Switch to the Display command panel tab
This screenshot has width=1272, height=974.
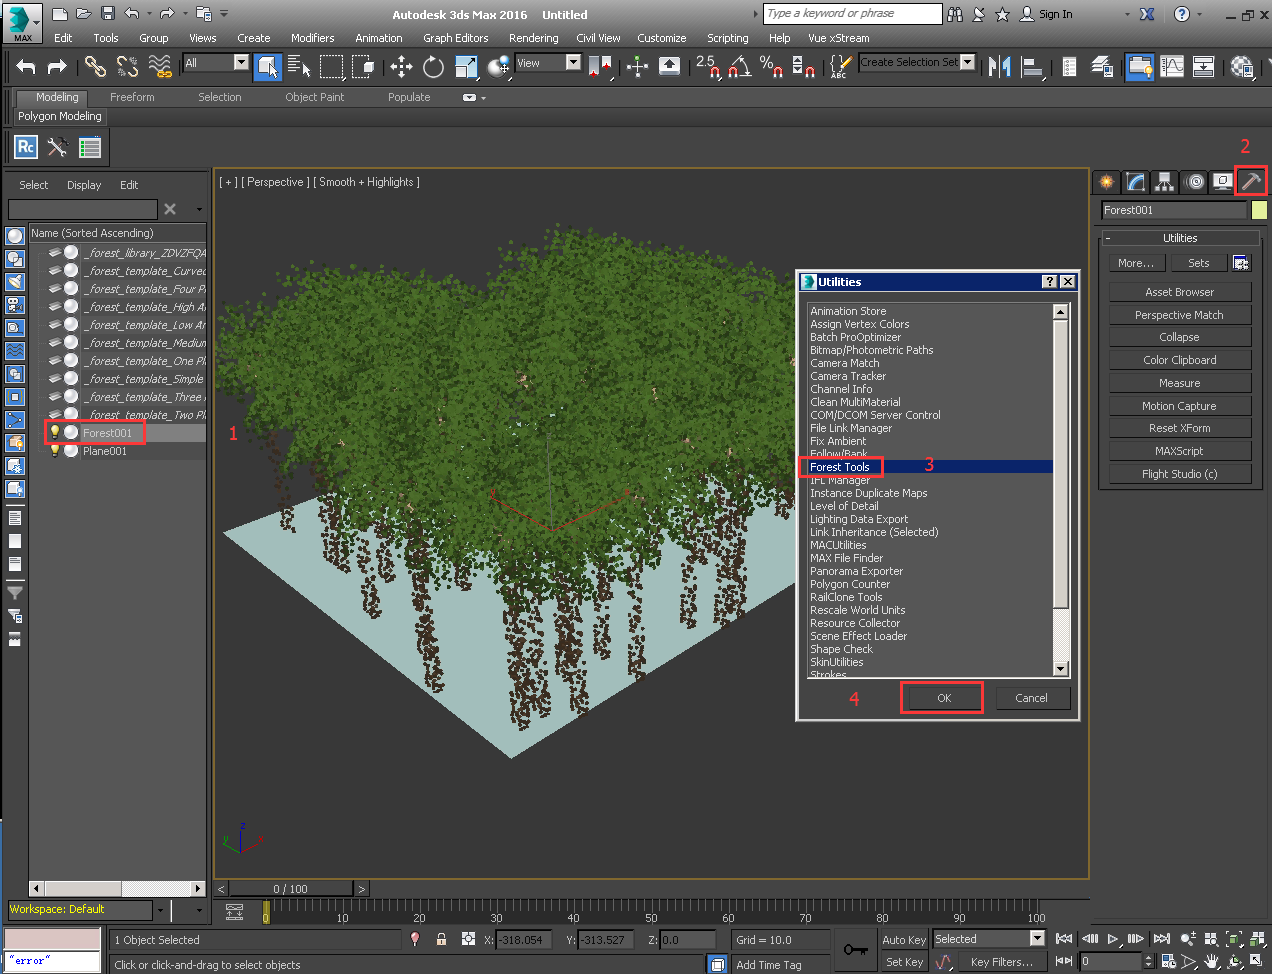coord(1222,182)
